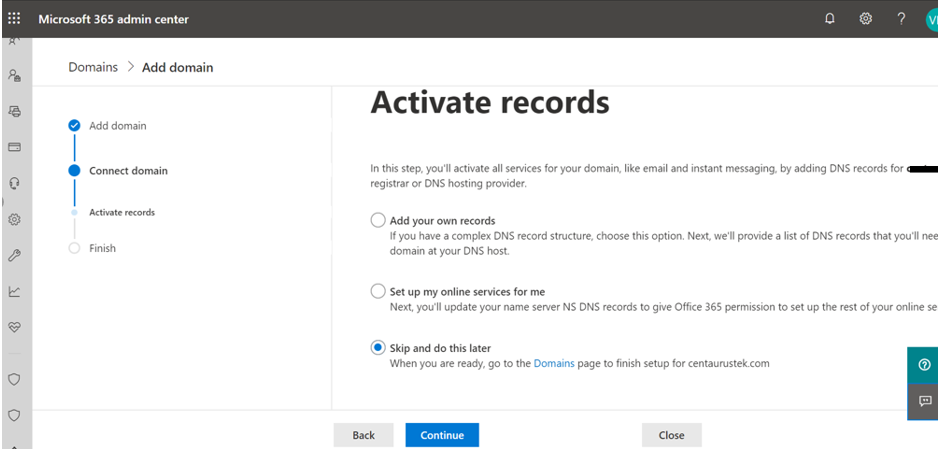Open the Support headset icon in sidebar
The width and height of the screenshot is (938, 449).
click(15, 183)
